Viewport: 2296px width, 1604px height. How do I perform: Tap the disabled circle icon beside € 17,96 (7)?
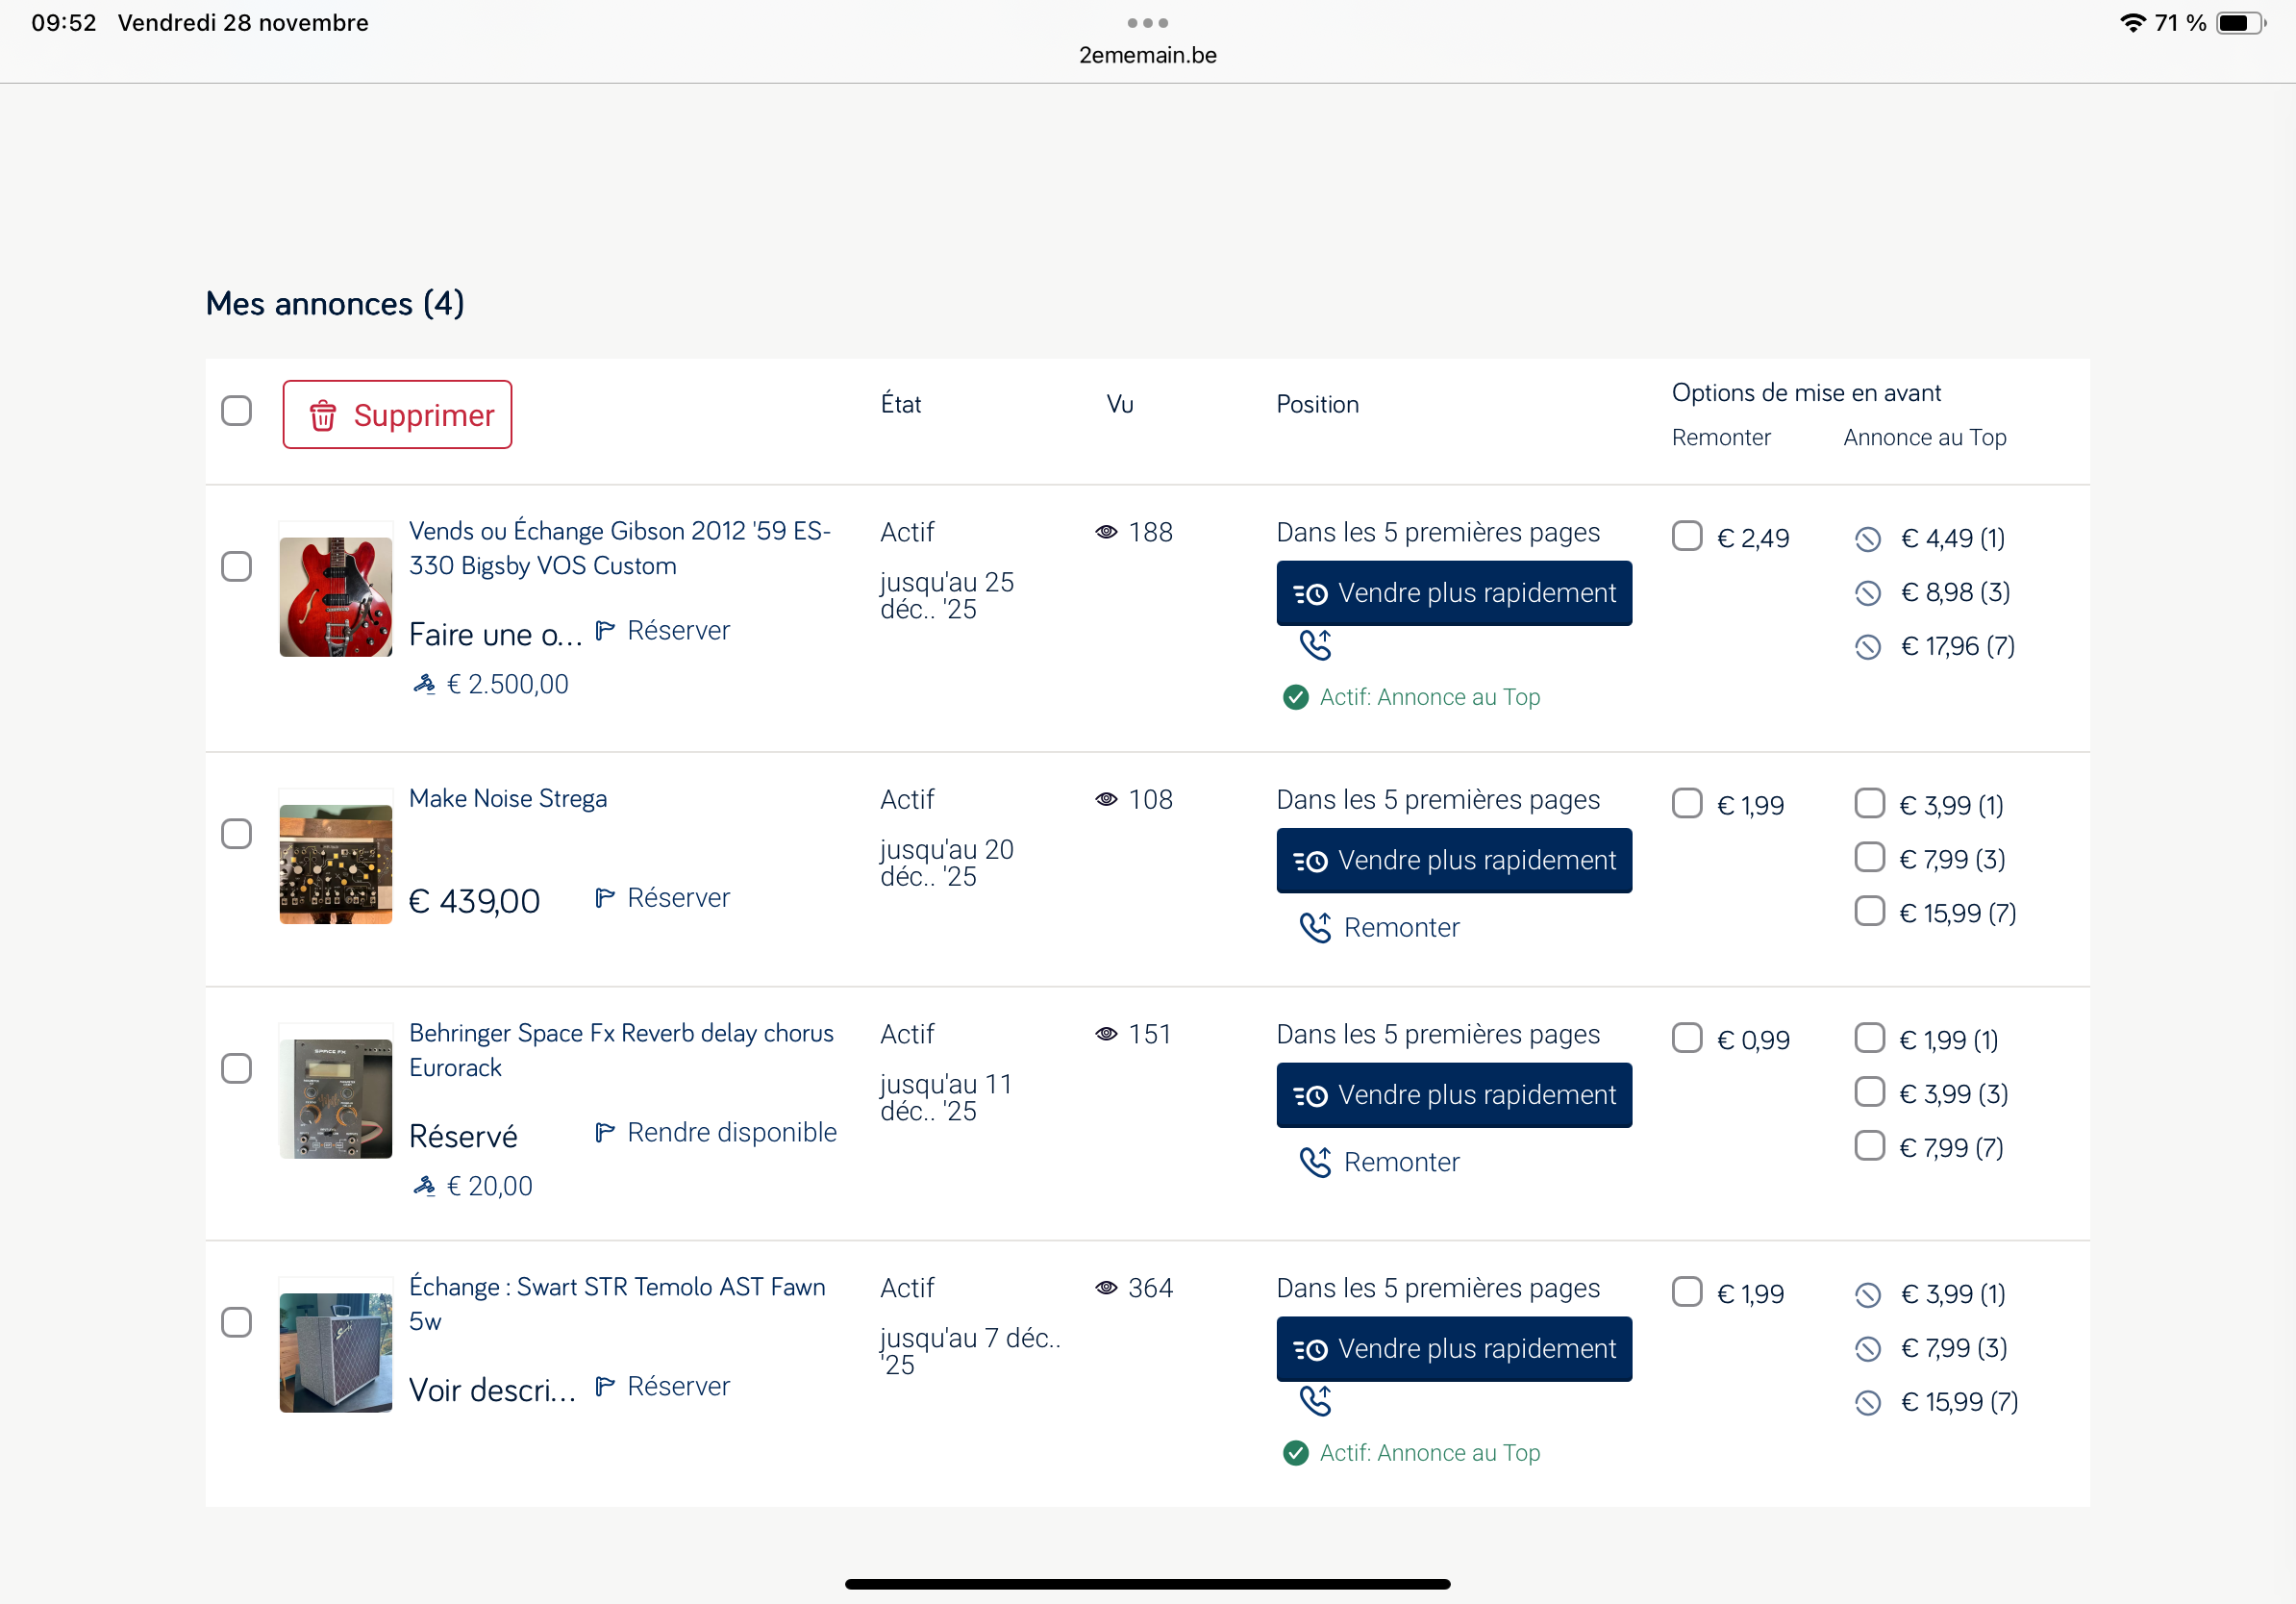(x=1867, y=647)
